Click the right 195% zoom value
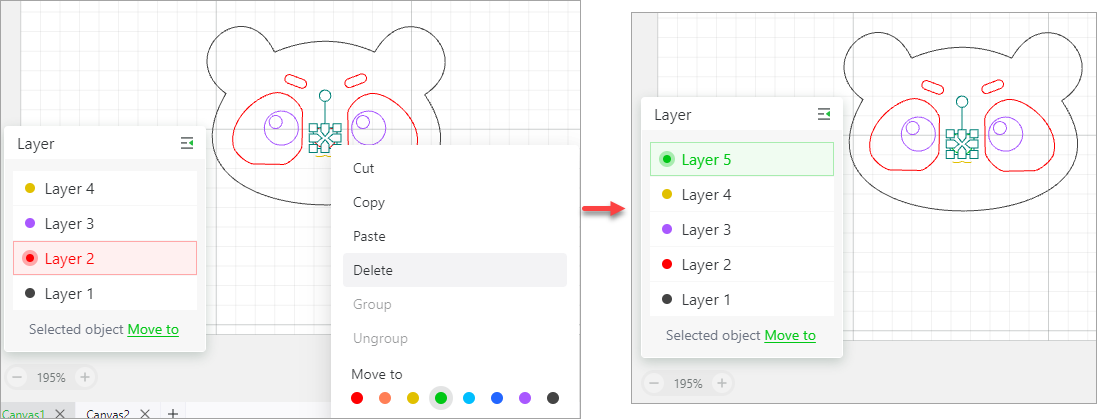The height and width of the screenshot is (419, 1097). tap(688, 383)
